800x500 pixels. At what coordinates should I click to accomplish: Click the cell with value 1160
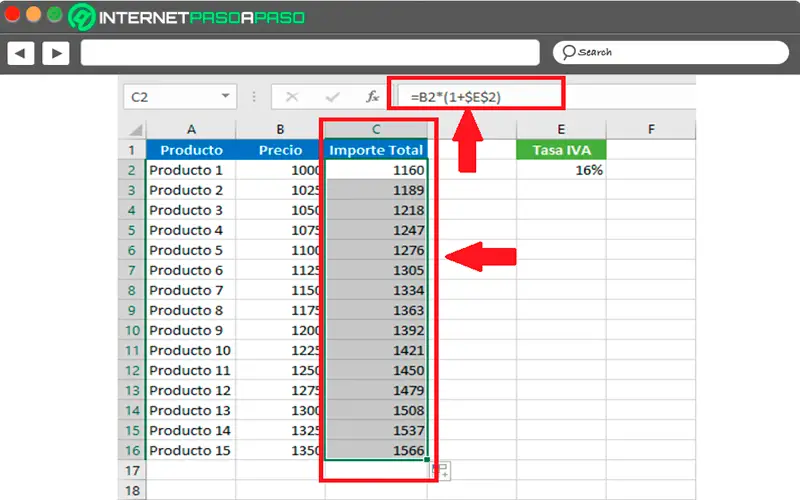pos(376,170)
